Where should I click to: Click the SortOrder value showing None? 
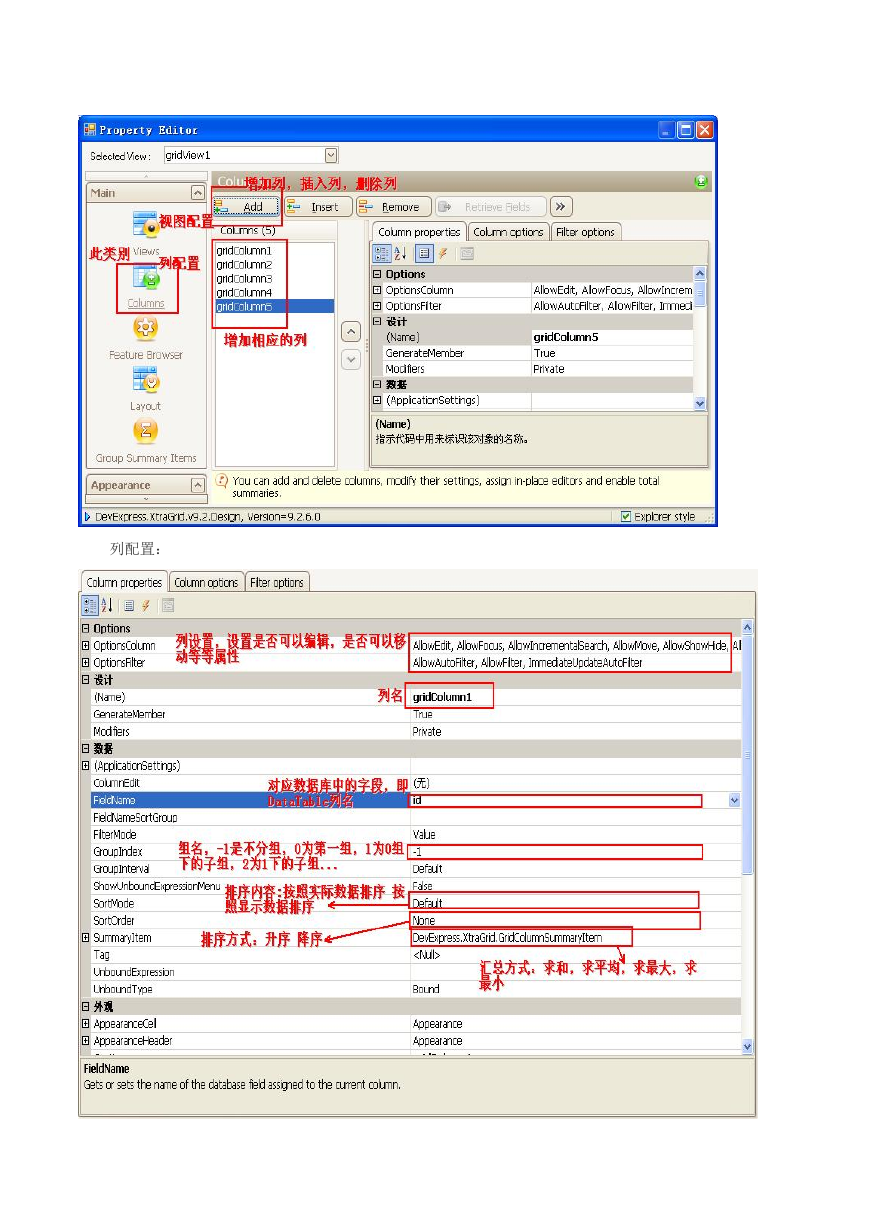point(575,921)
